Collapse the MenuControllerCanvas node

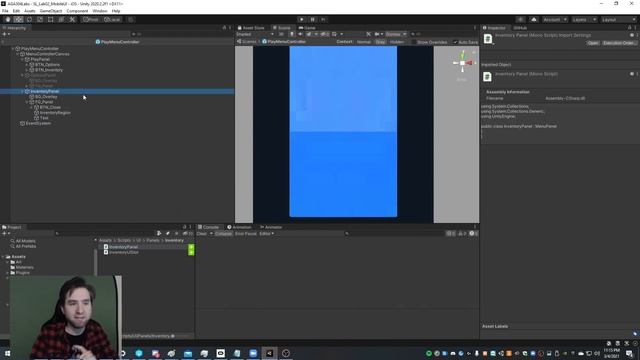coord(18,54)
